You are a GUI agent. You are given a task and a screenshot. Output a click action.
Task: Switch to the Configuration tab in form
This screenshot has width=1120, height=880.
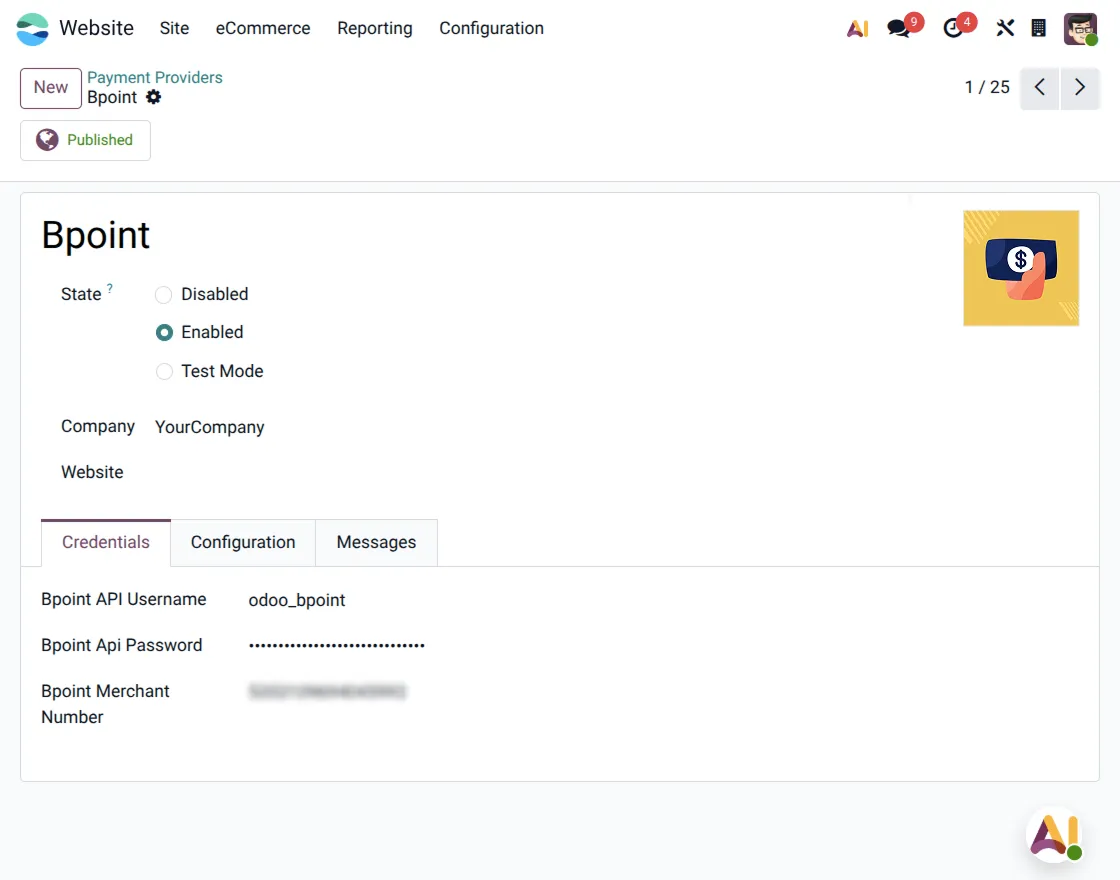pos(243,542)
